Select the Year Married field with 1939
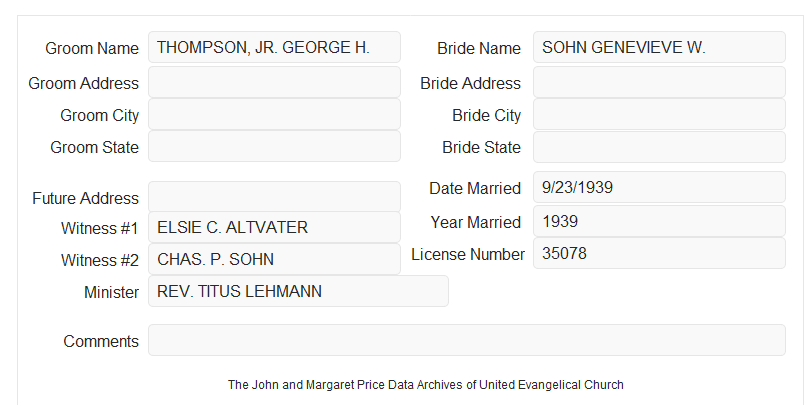 659,221
